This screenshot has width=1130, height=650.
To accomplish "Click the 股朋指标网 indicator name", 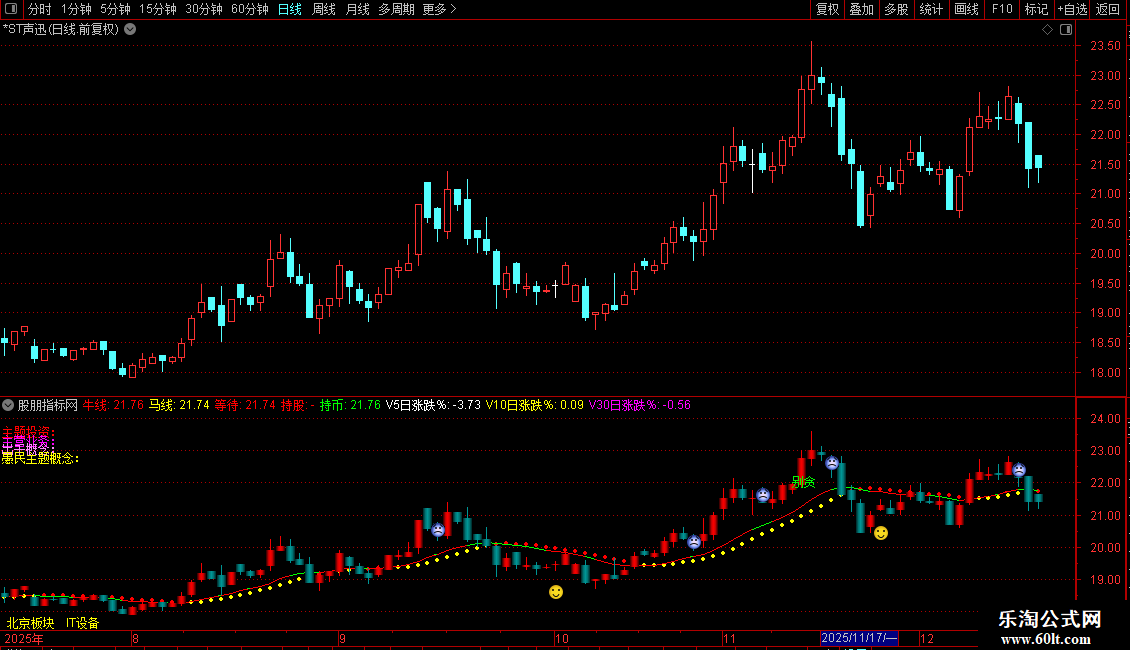I will tap(48, 405).
